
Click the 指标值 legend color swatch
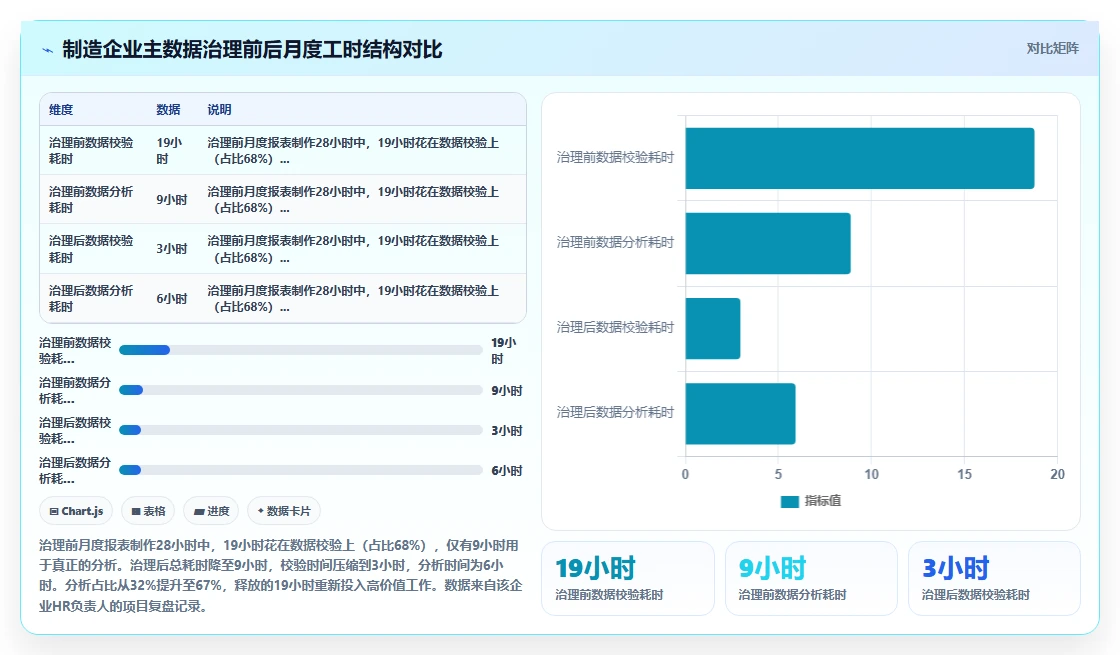pos(789,501)
